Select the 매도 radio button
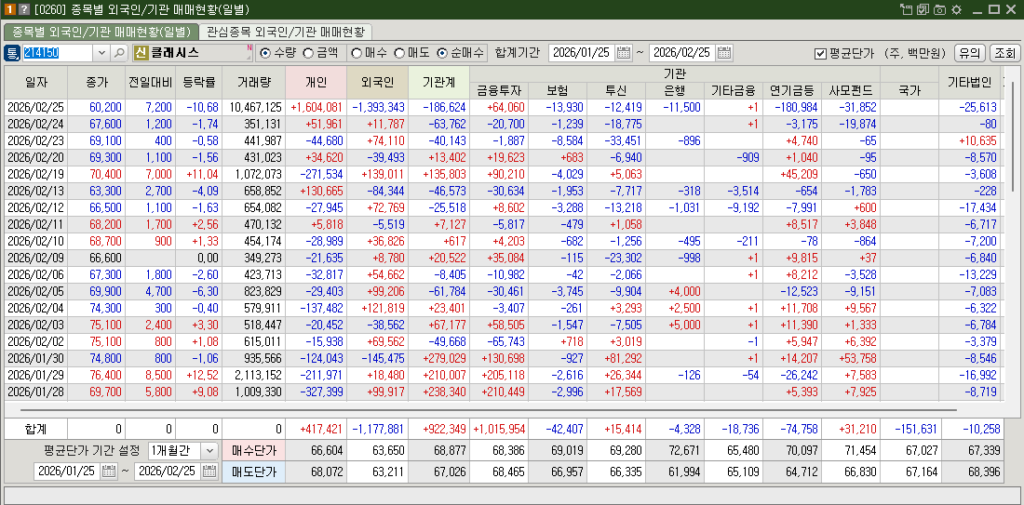 [x=398, y=53]
